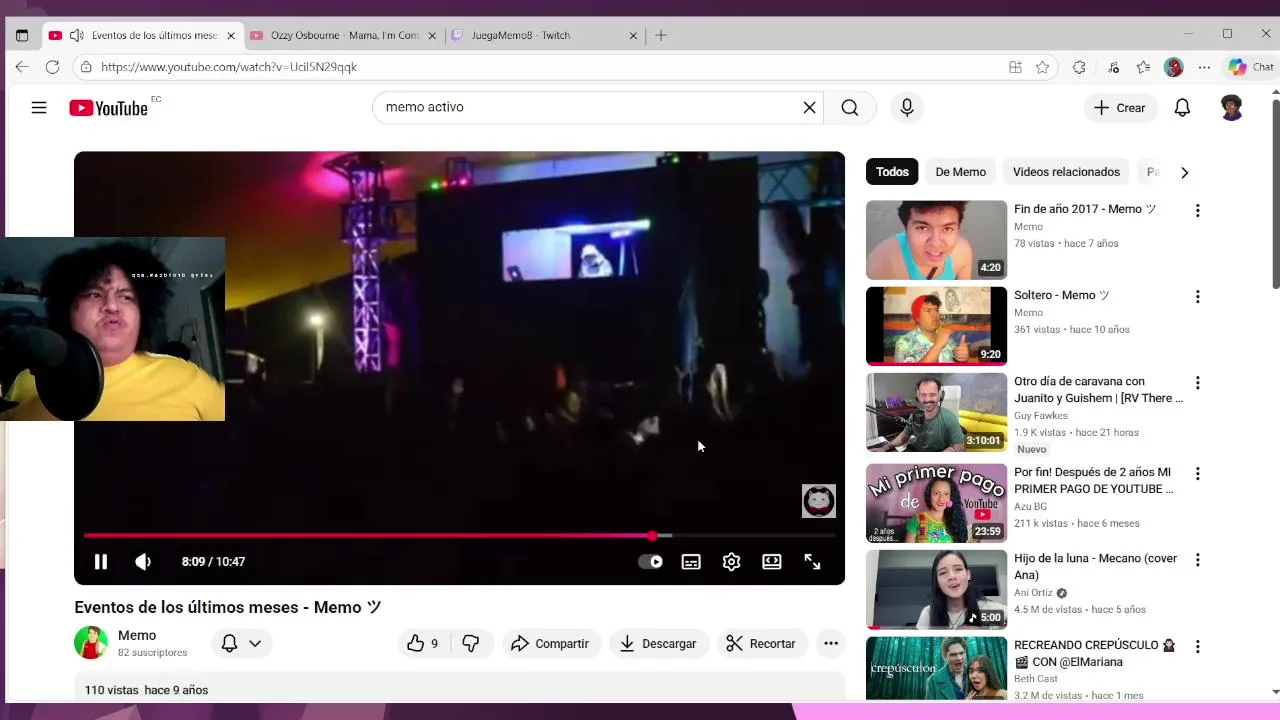Open the YouTube hamburger guide menu
The width and height of the screenshot is (1280, 720).
coord(39,107)
